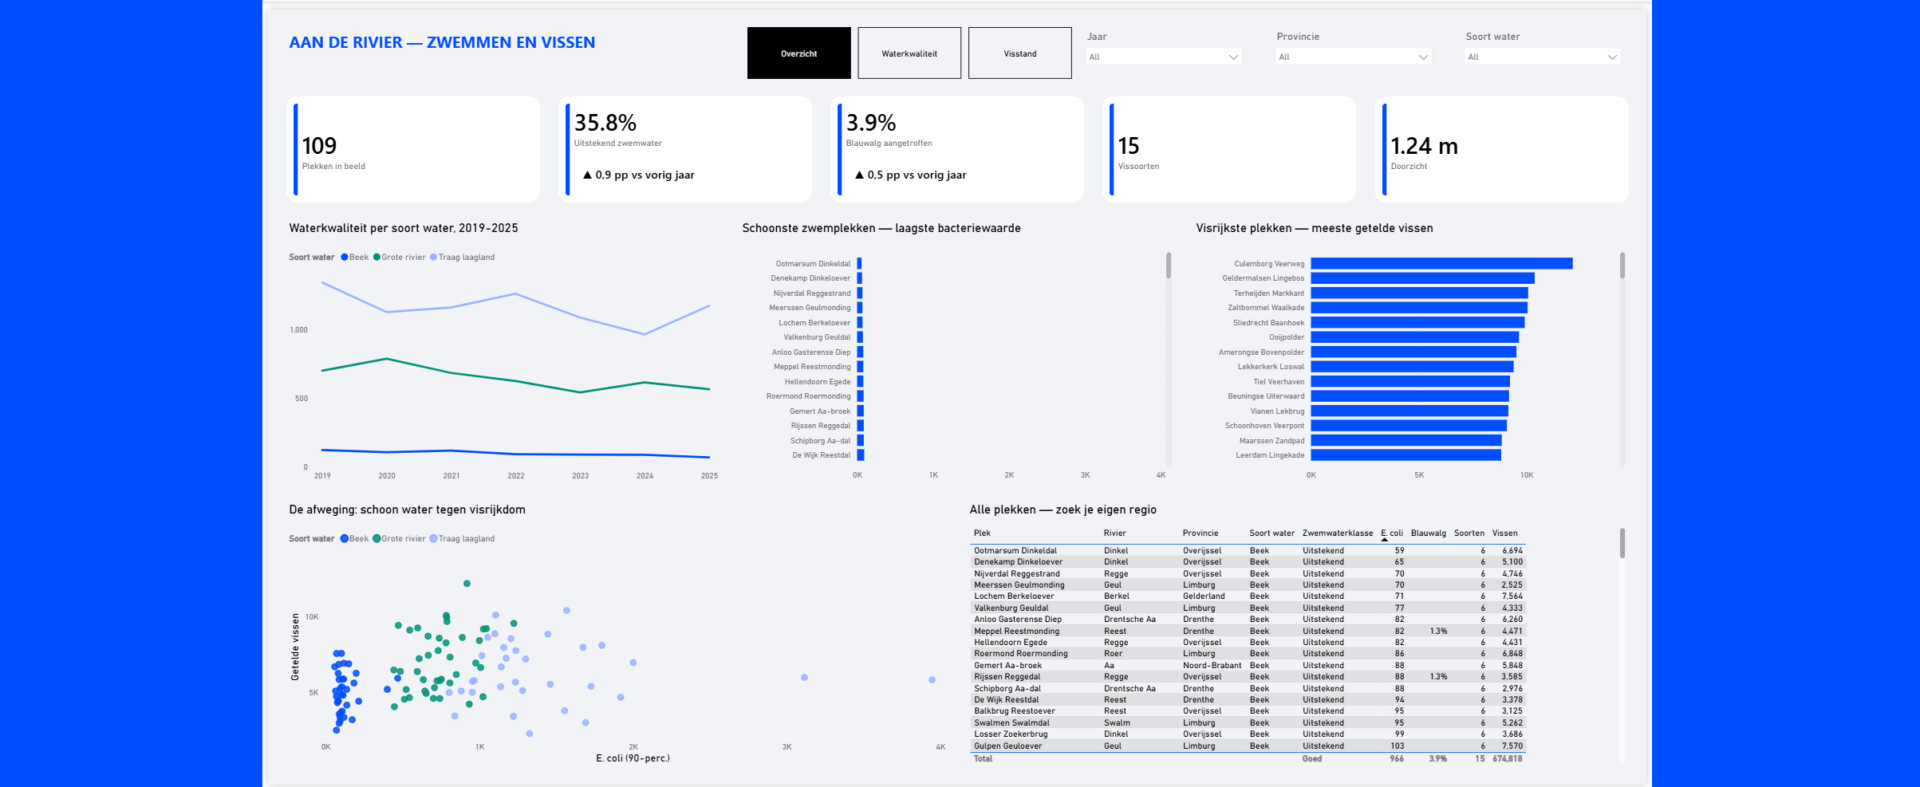Viewport: 1920px width, 787px height.
Task: Sort table by the Vissen column header
Action: 1505,533
